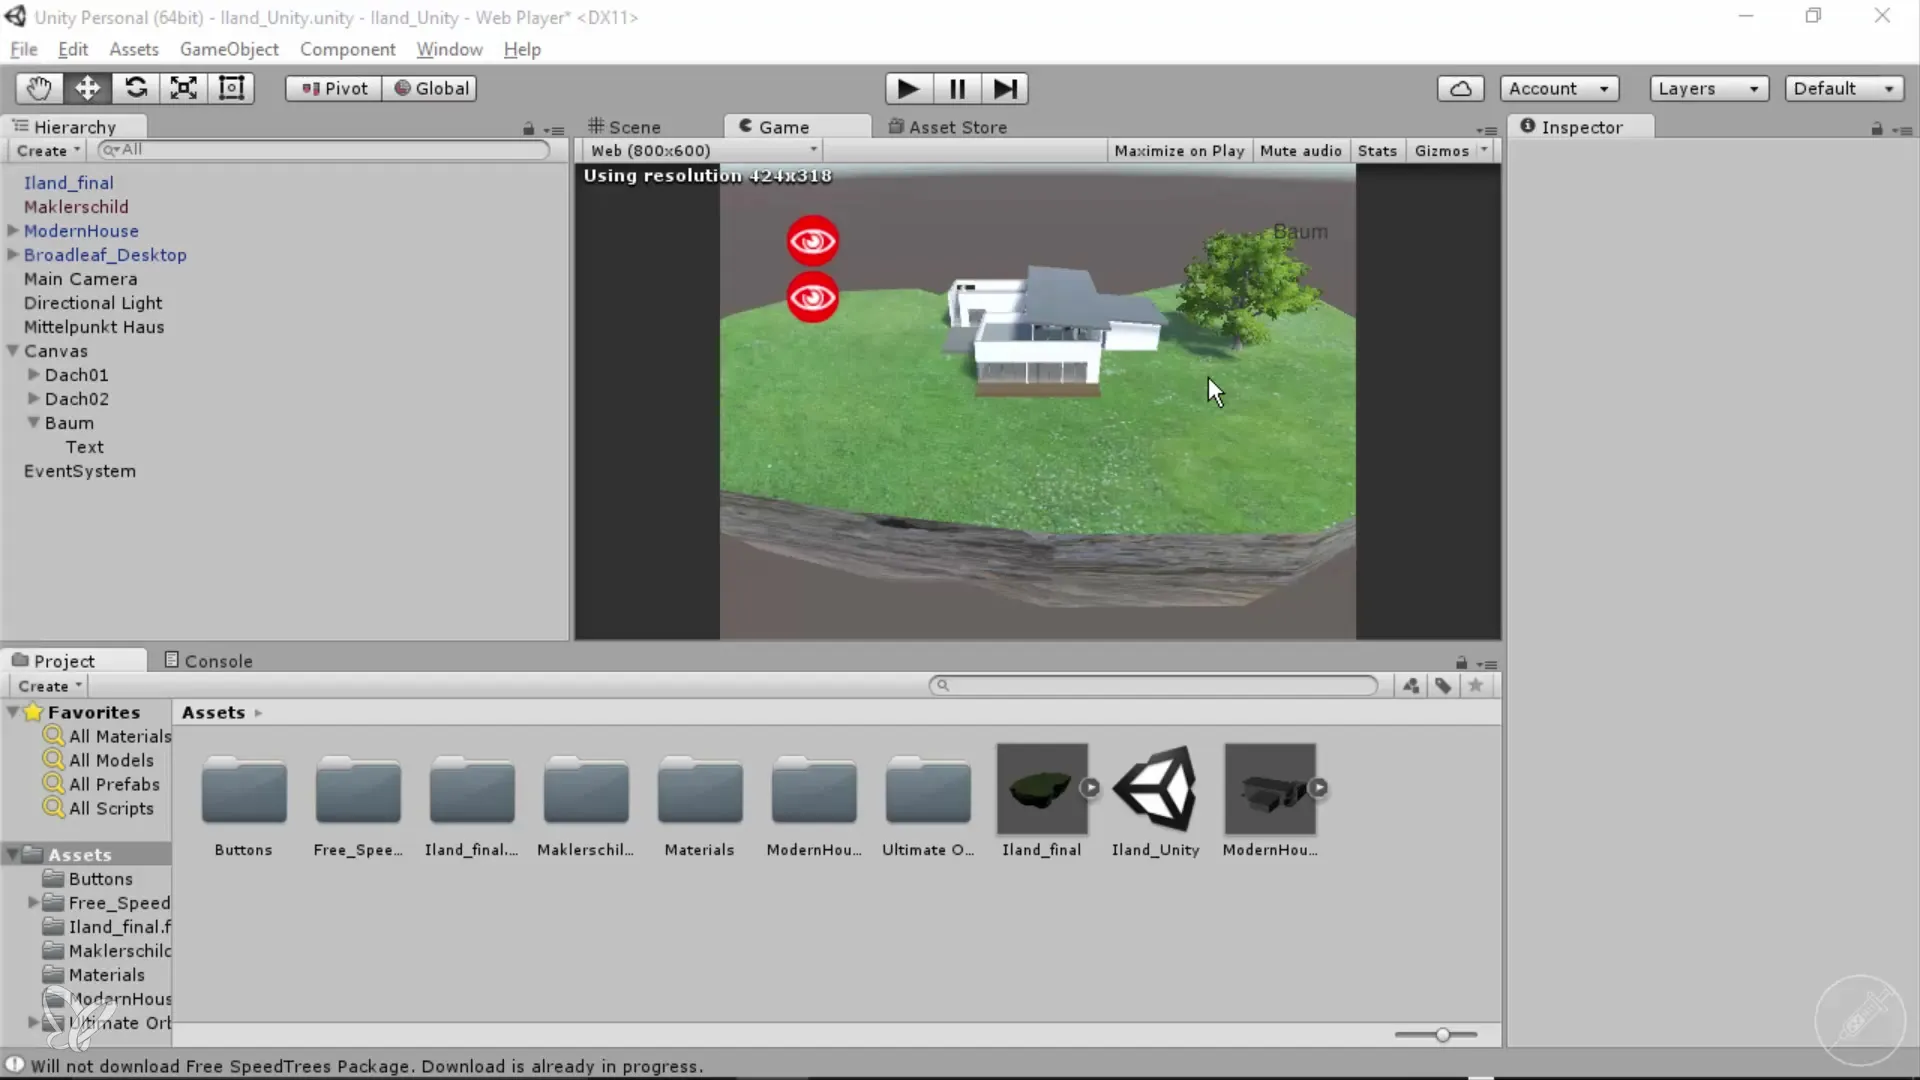1920x1080 pixels.
Task: Collapse the Baum item
Action: click(x=34, y=422)
